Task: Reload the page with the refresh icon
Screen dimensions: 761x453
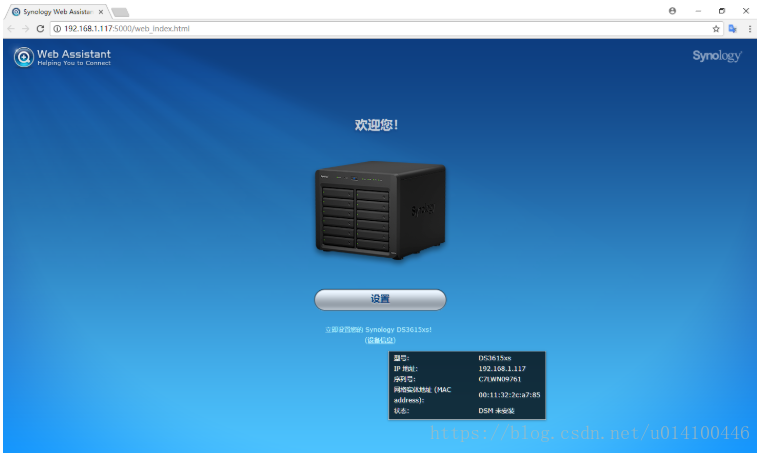Action: click(x=40, y=29)
